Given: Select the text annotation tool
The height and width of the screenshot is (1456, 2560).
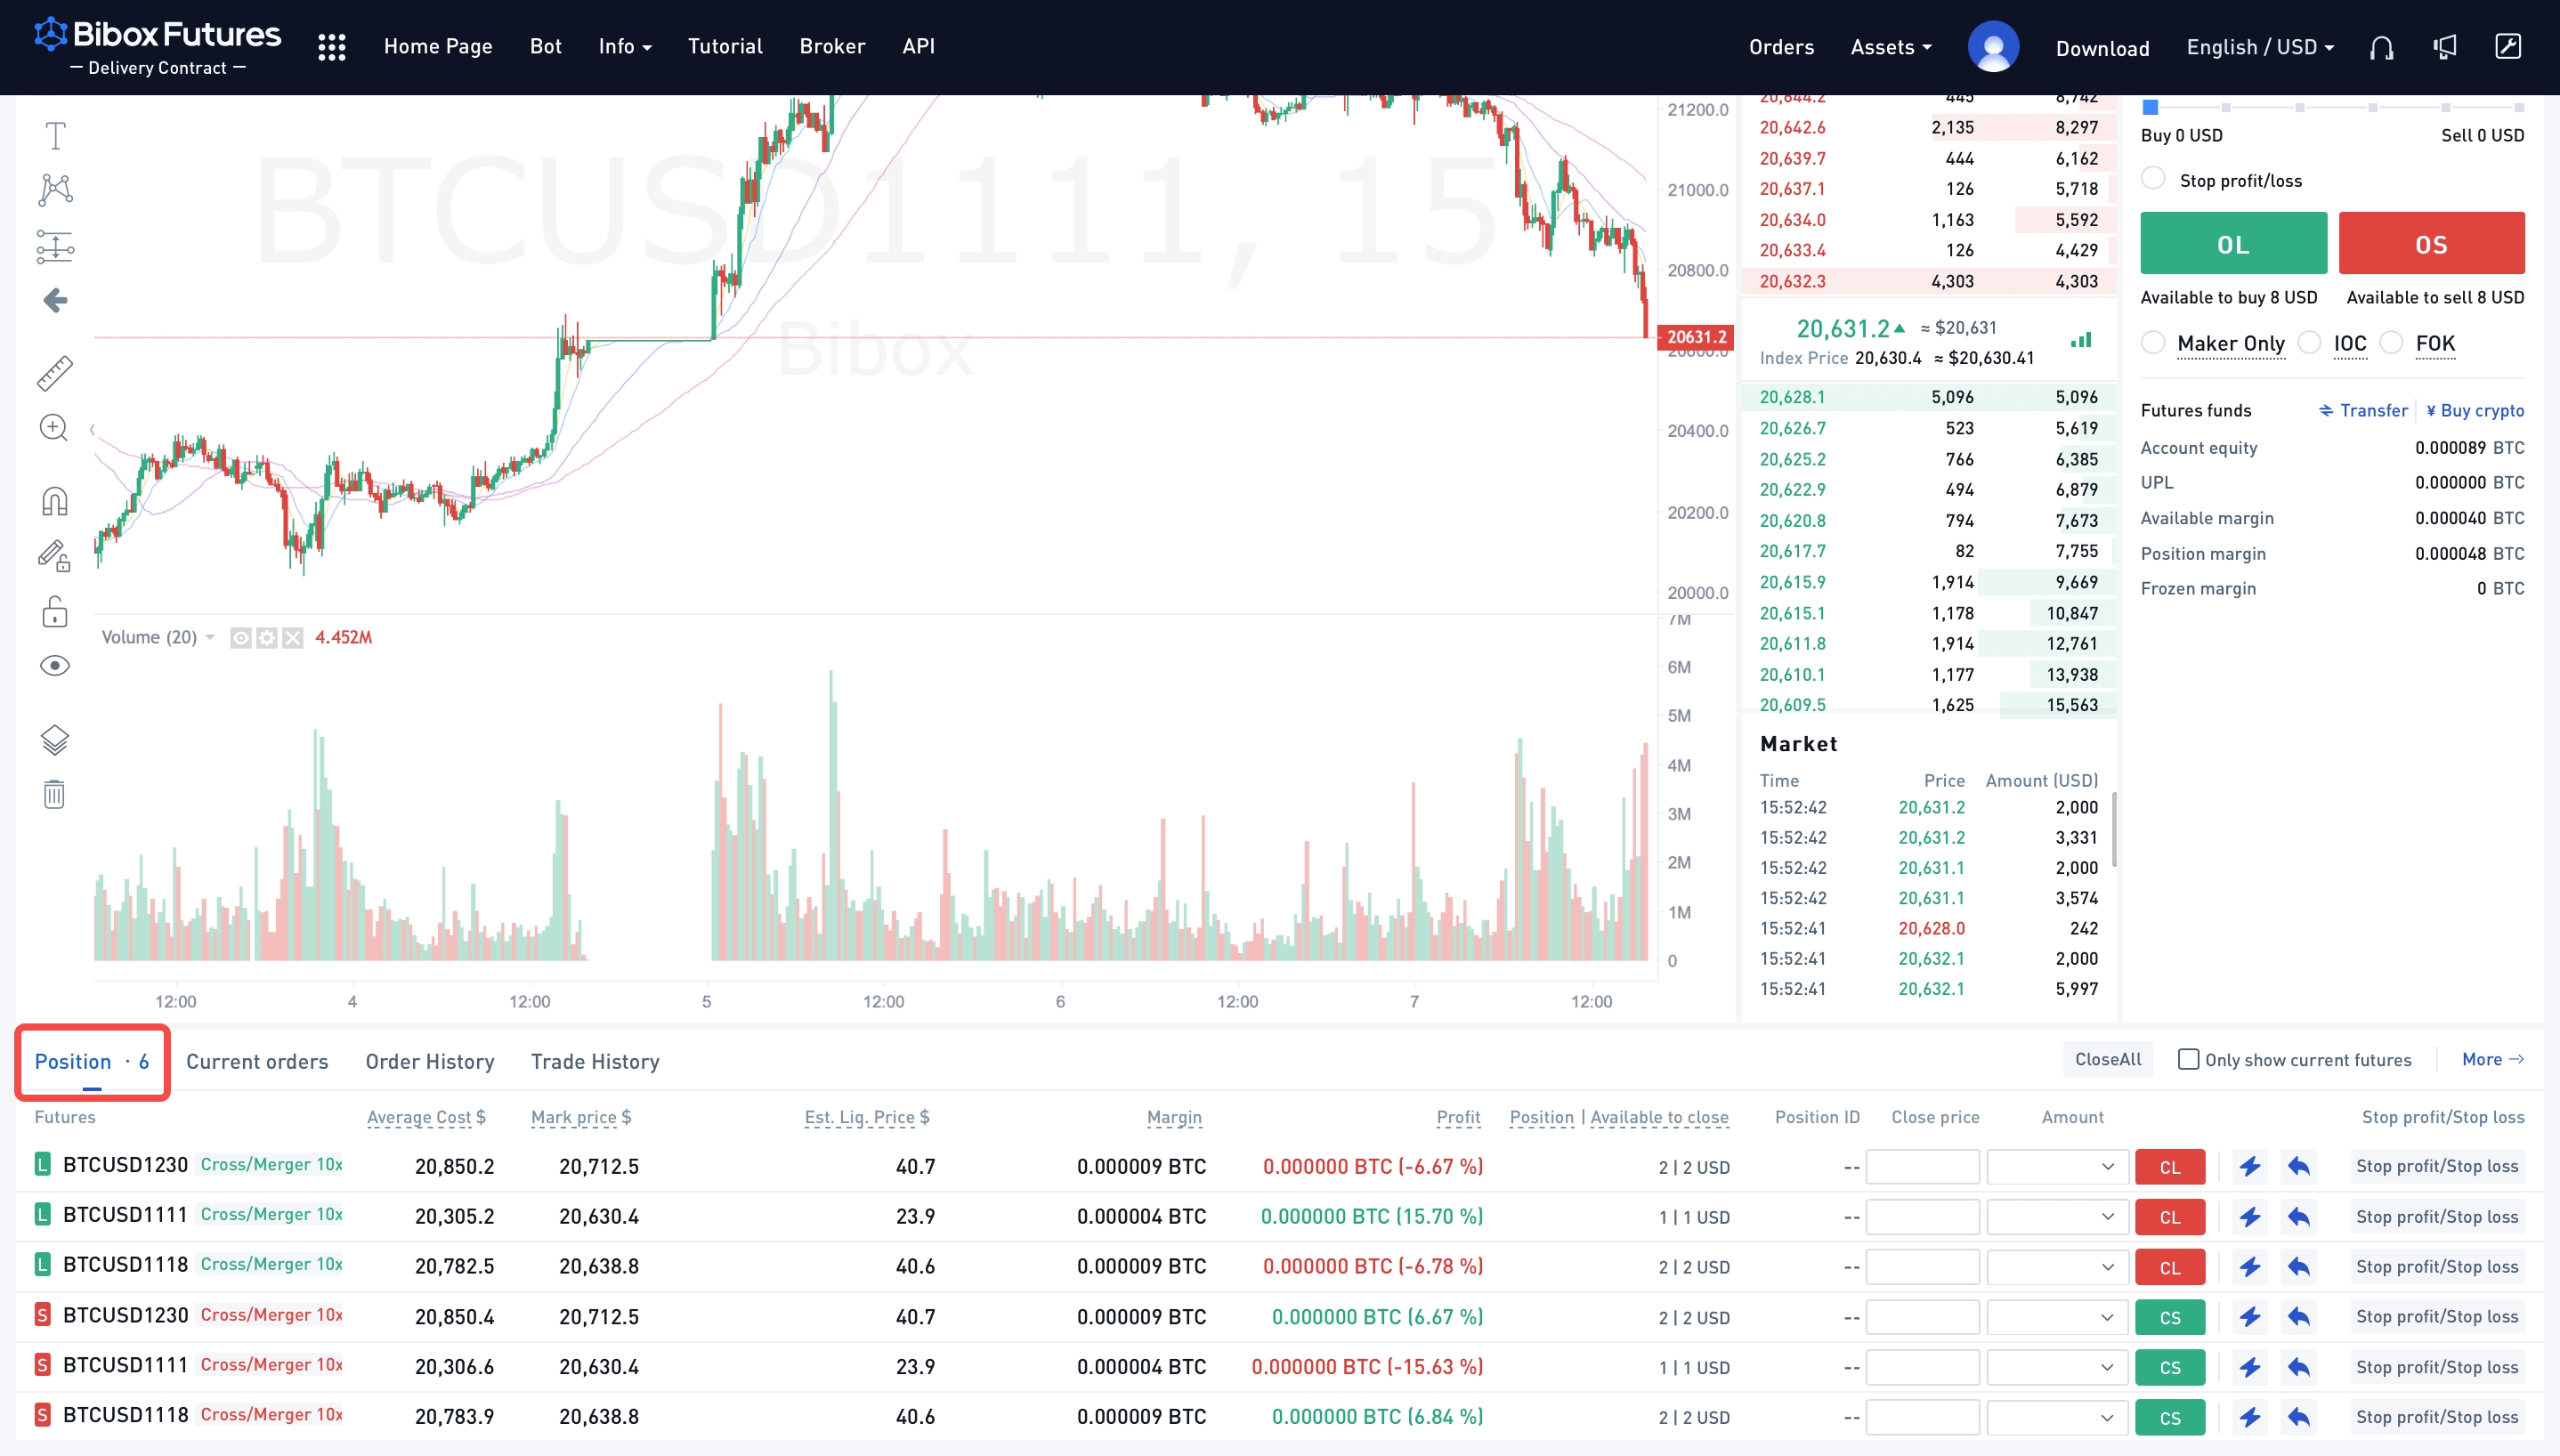Looking at the screenshot, I should point(55,135).
